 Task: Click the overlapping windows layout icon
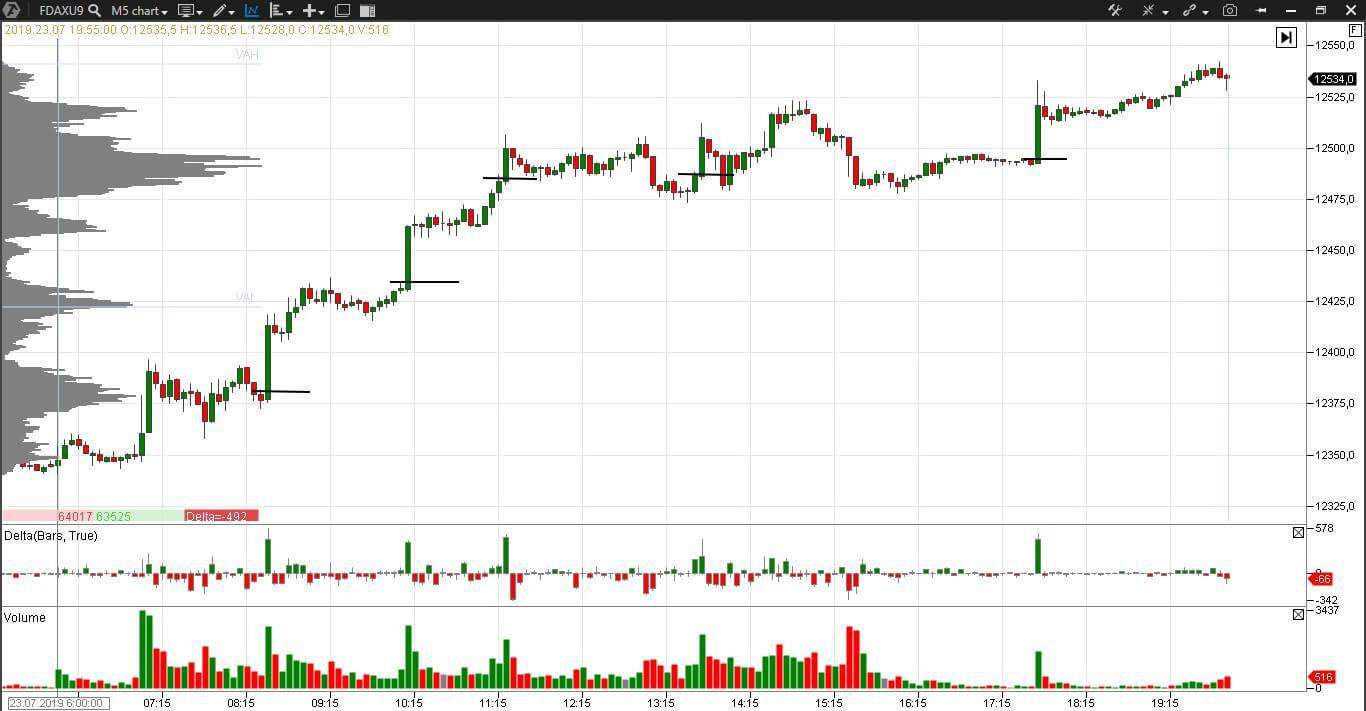coord(342,11)
